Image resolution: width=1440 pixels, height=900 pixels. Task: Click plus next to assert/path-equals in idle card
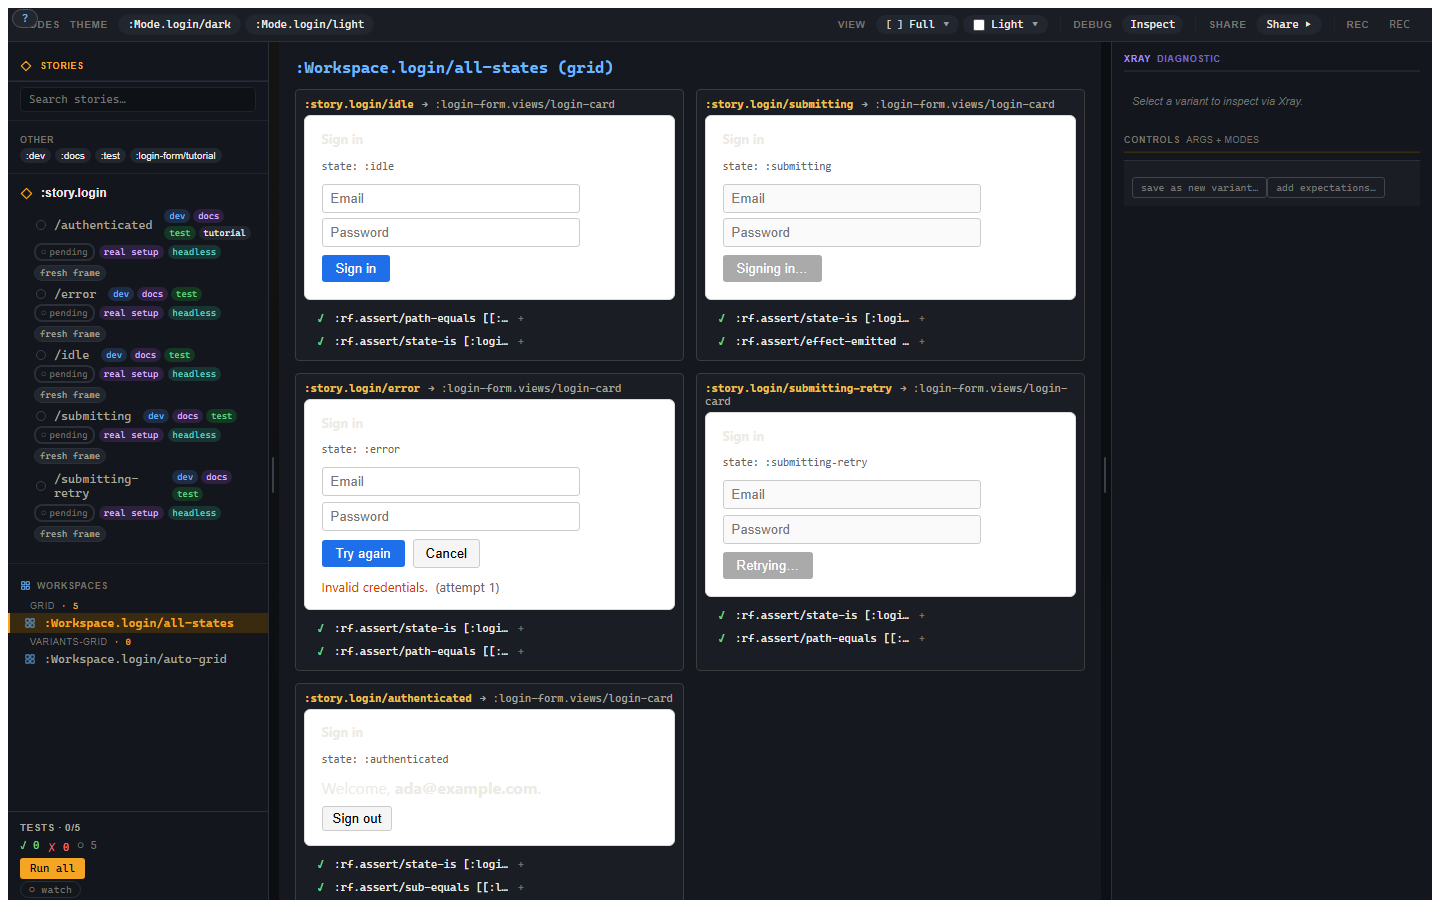(521, 319)
